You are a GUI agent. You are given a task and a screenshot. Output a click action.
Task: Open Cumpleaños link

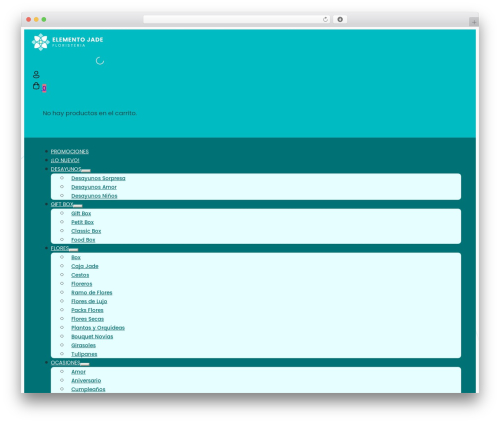click(x=88, y=389)
